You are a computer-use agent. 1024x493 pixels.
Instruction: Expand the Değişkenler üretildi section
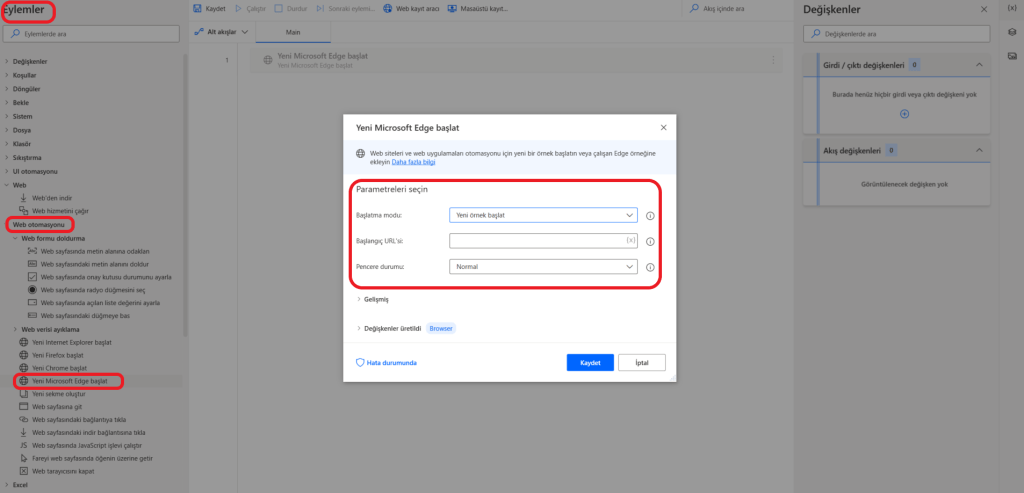coord(360,327)
